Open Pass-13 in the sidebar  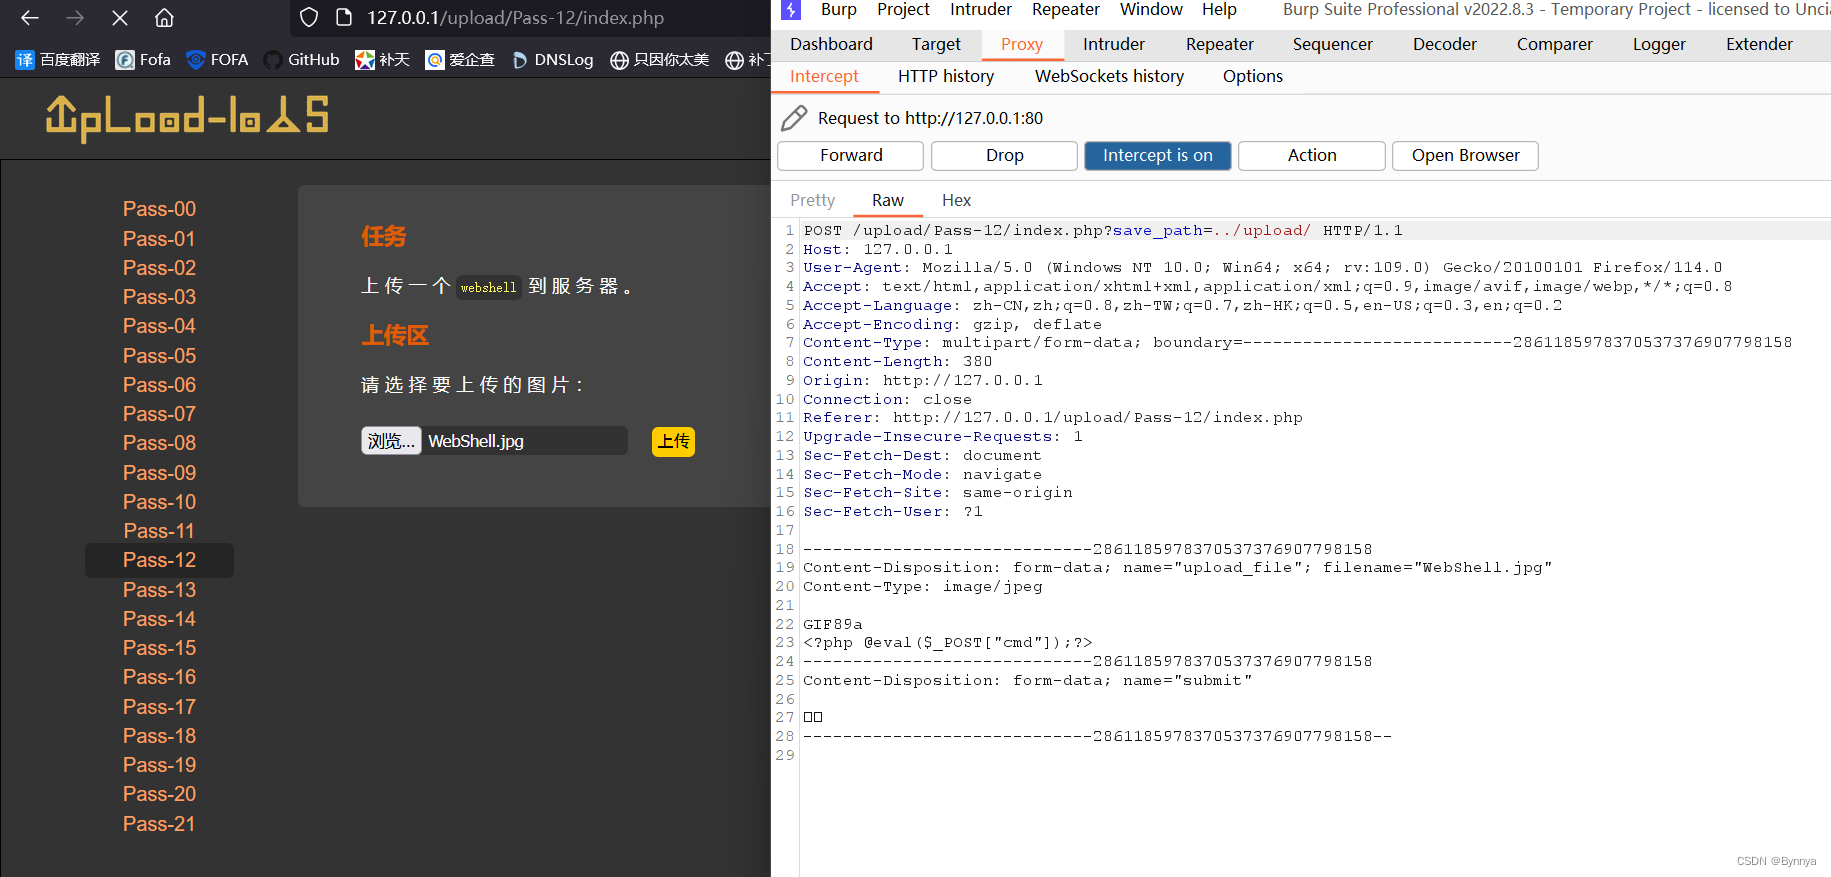159,590
